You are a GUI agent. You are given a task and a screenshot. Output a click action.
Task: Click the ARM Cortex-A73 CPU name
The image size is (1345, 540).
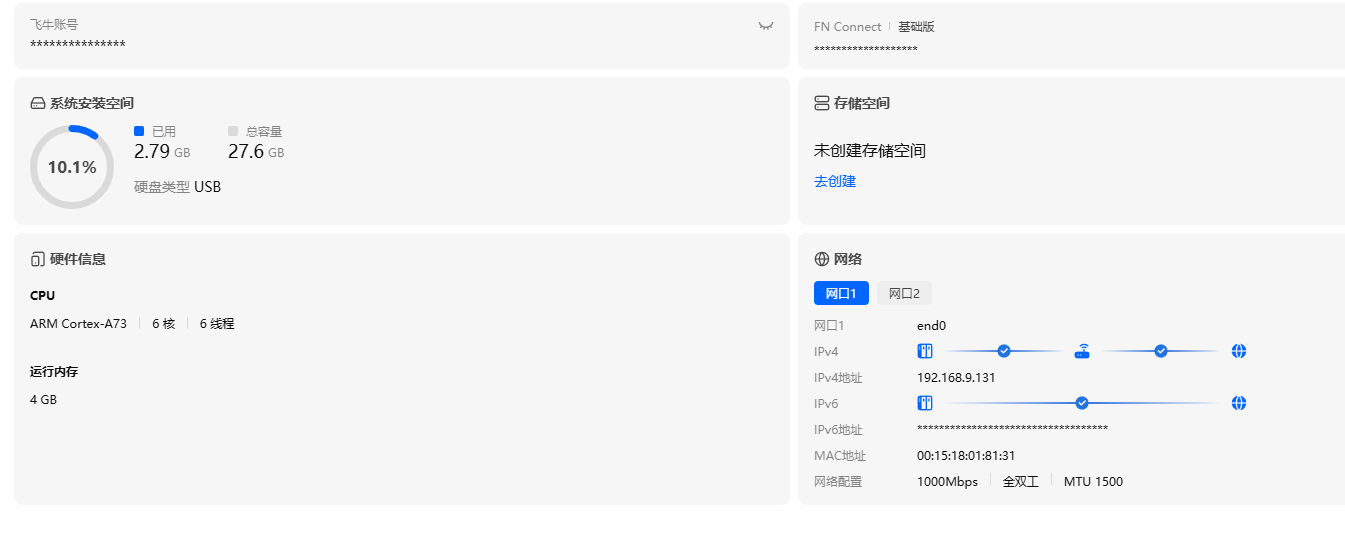point(79,324)
